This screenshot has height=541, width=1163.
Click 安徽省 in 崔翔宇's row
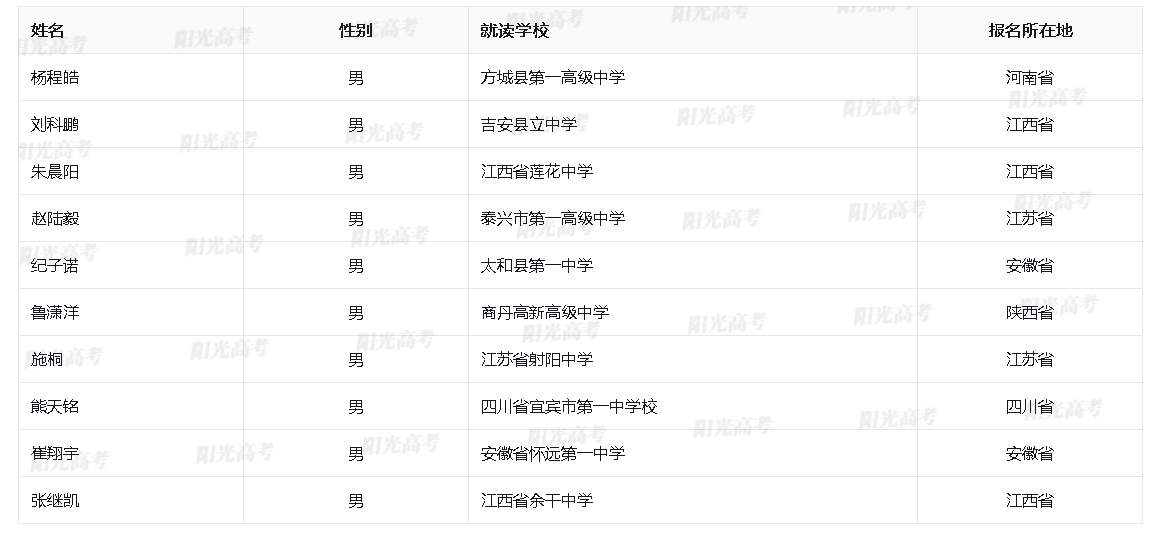click(x=1030, y=453)
